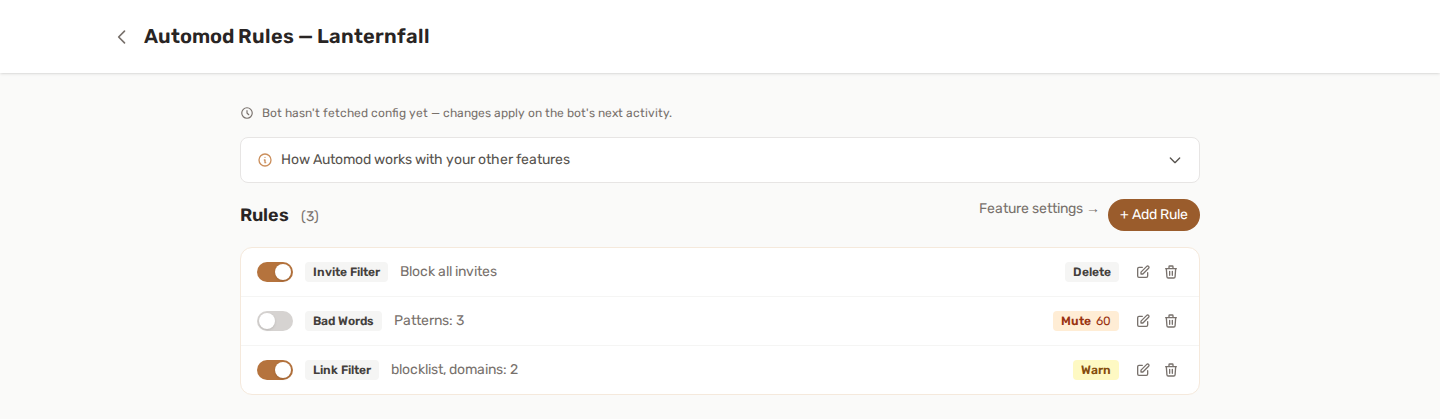Click the clock icon near bot config notice
1440x419 pixels.
247,113
